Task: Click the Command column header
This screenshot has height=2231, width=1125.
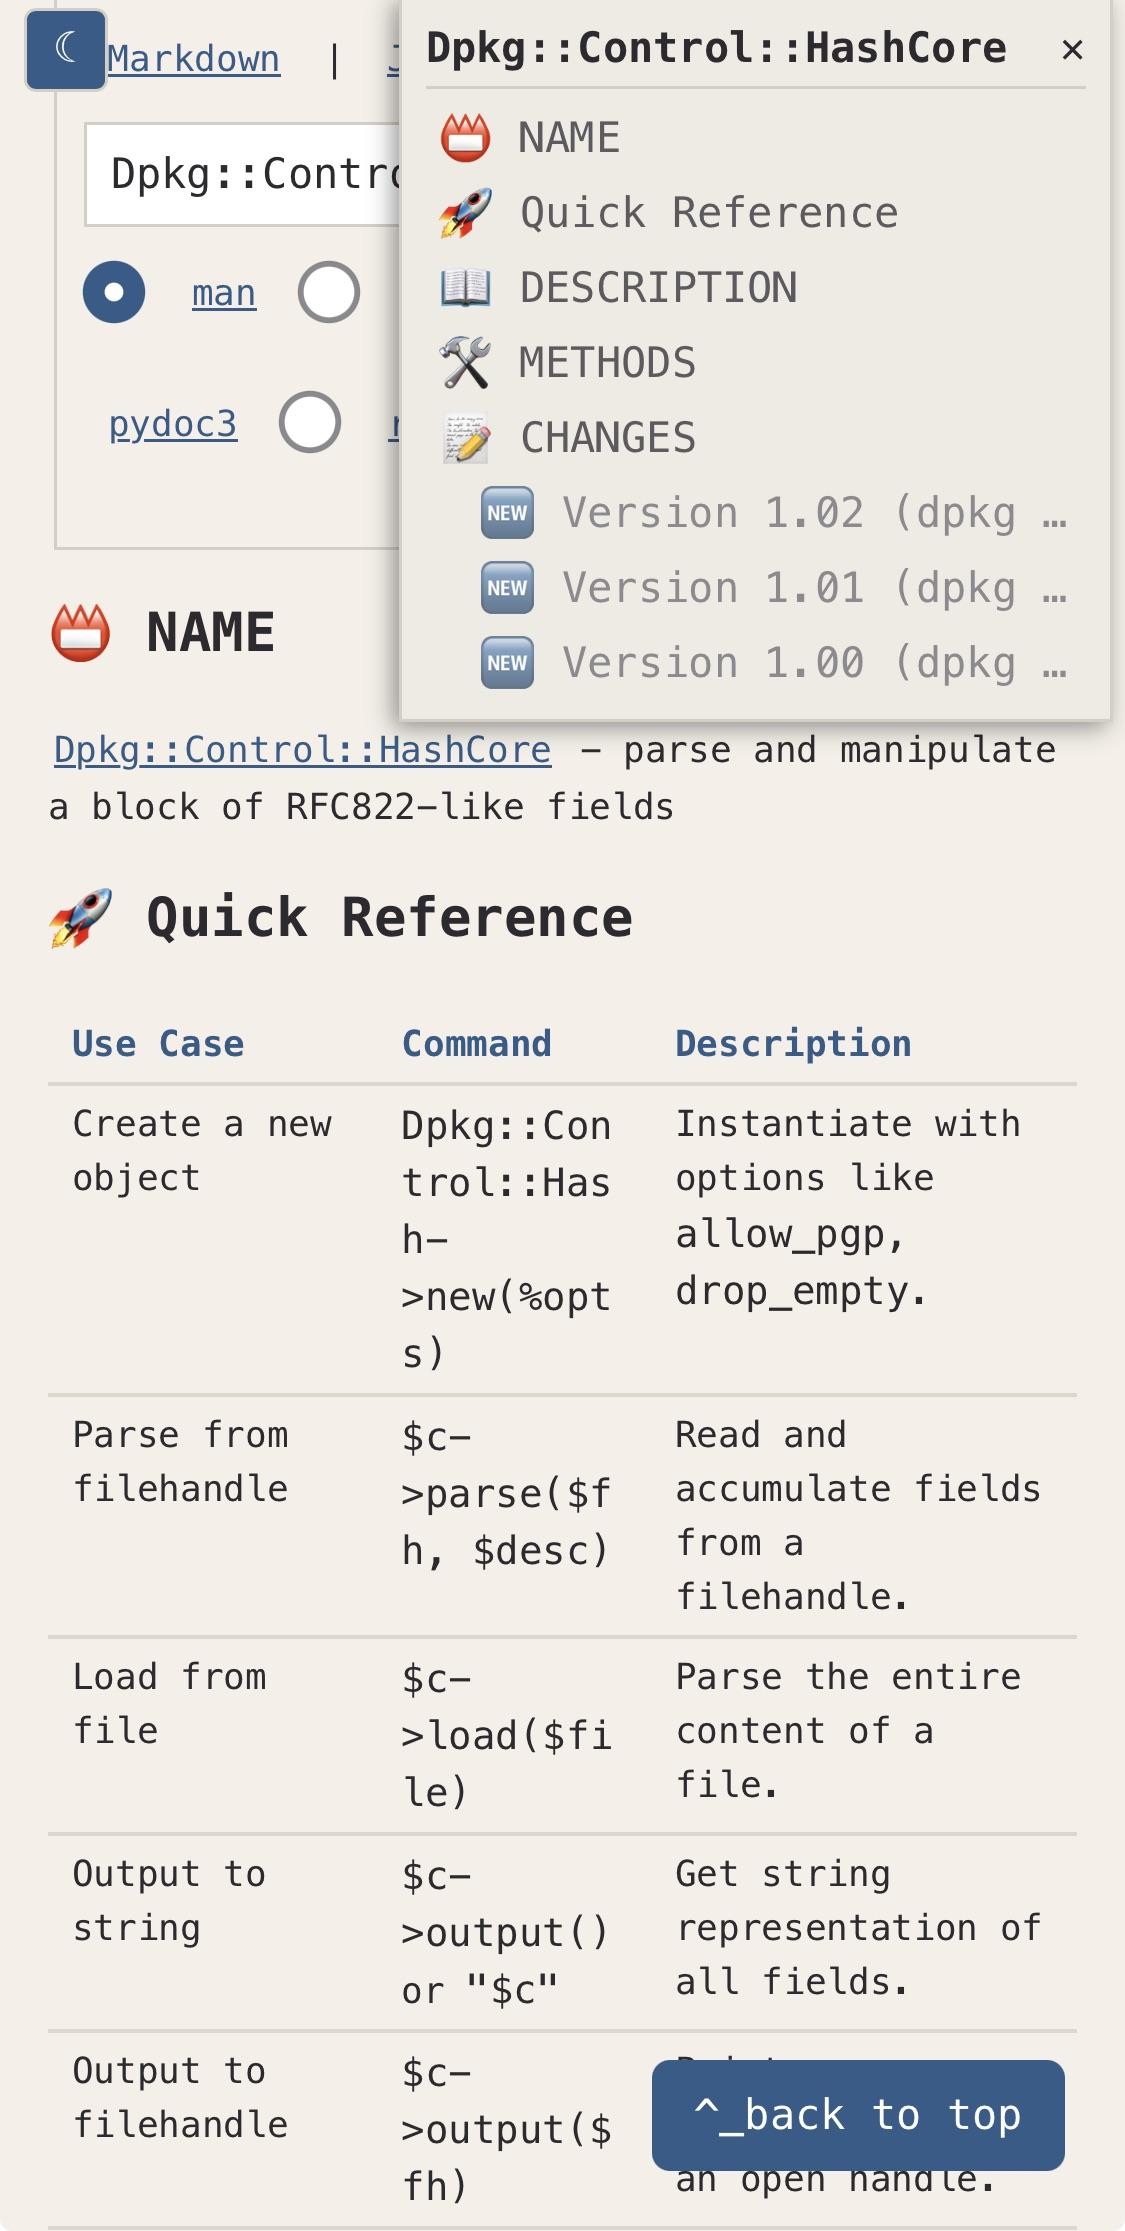Action: click(476, 1044)
